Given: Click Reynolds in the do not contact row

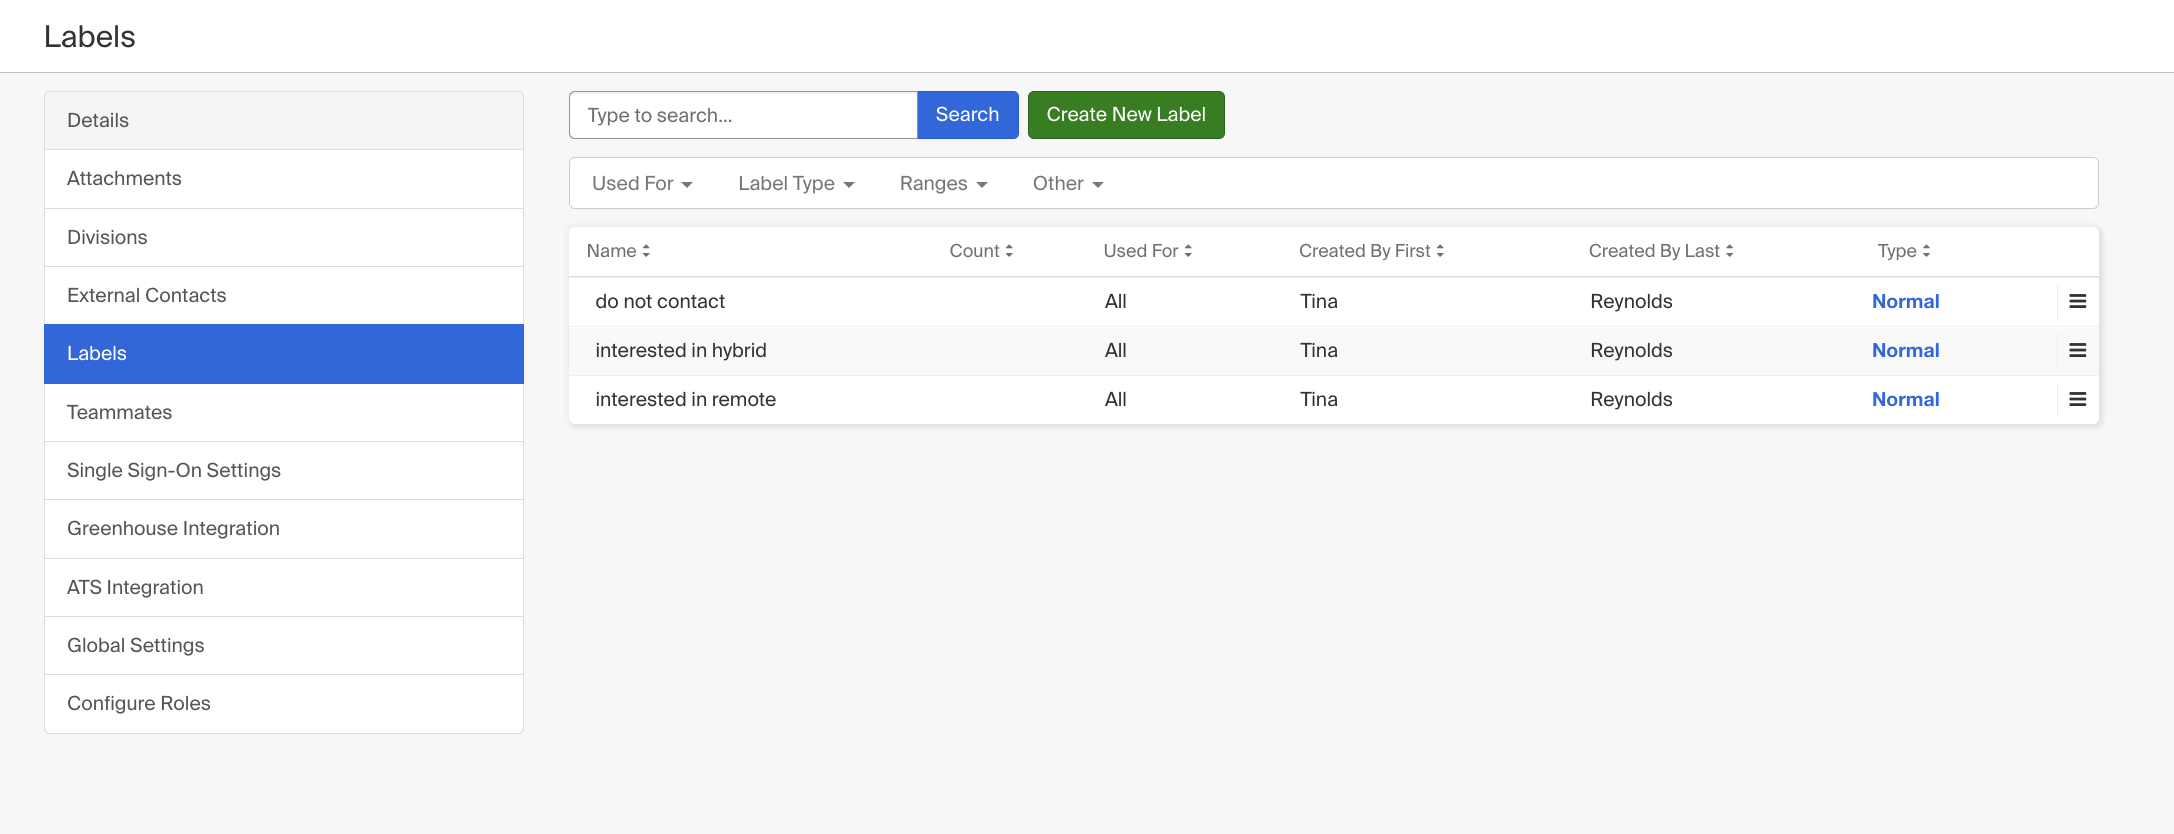Looking at the screenshot, I should (x=1631, y=301).
